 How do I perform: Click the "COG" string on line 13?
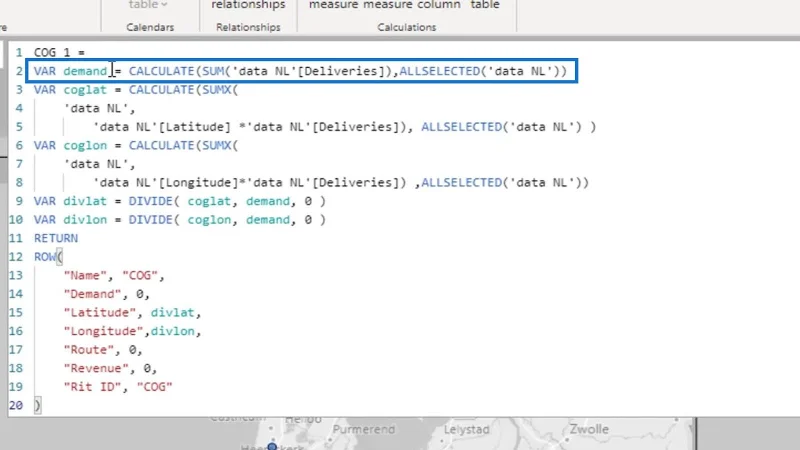tap(140, 276)
